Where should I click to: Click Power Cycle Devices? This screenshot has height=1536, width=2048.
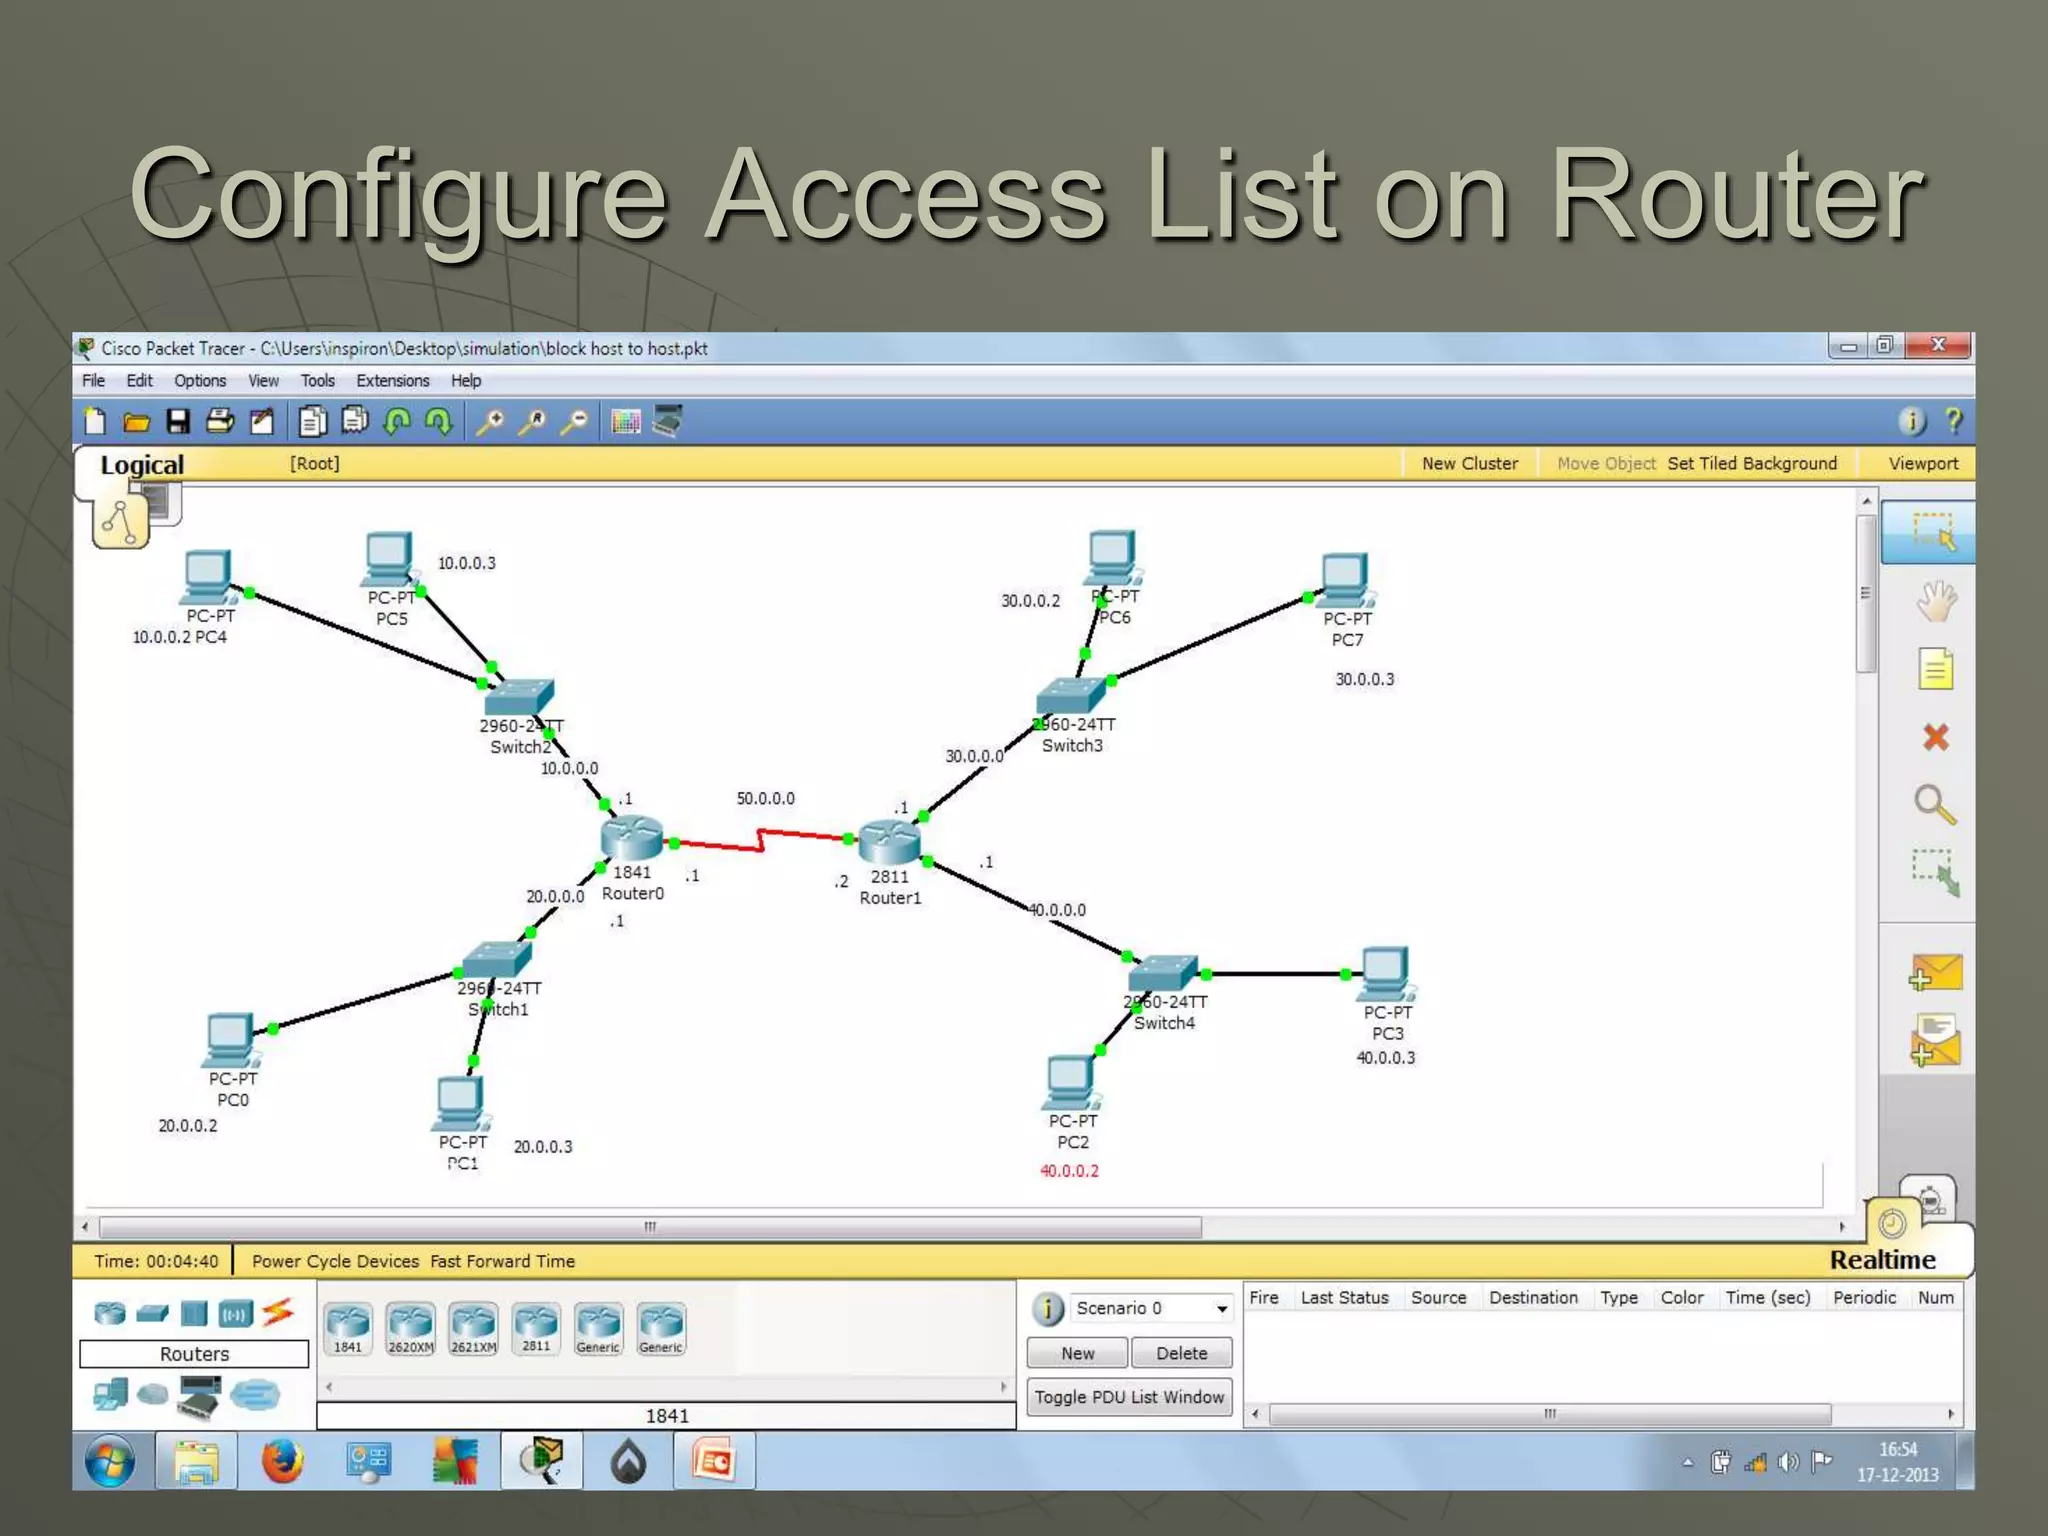[335, 1261]
